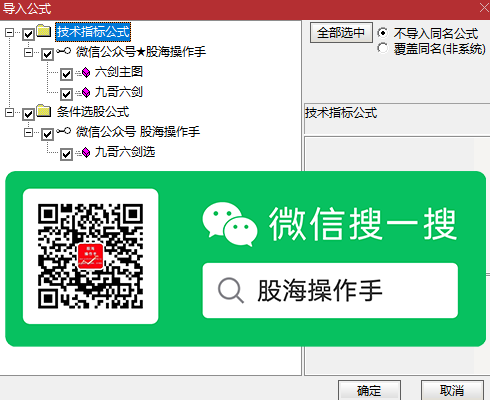Toggle the 六剑主图 checkbox
Image resolution: width=490 pixels, height=400 pixels.
(66, 74)
